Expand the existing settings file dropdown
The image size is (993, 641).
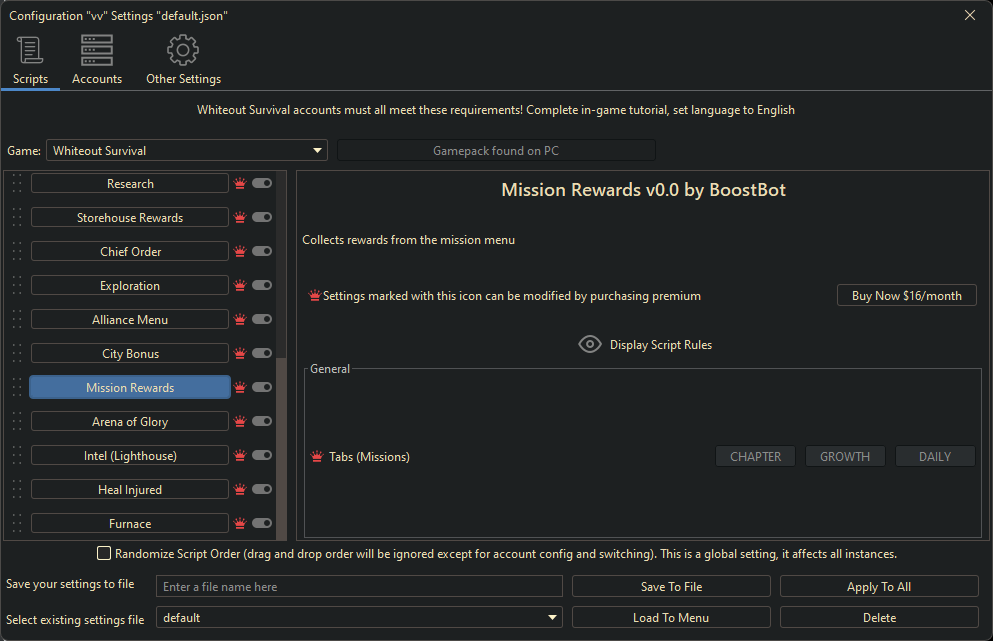(359, 617)
